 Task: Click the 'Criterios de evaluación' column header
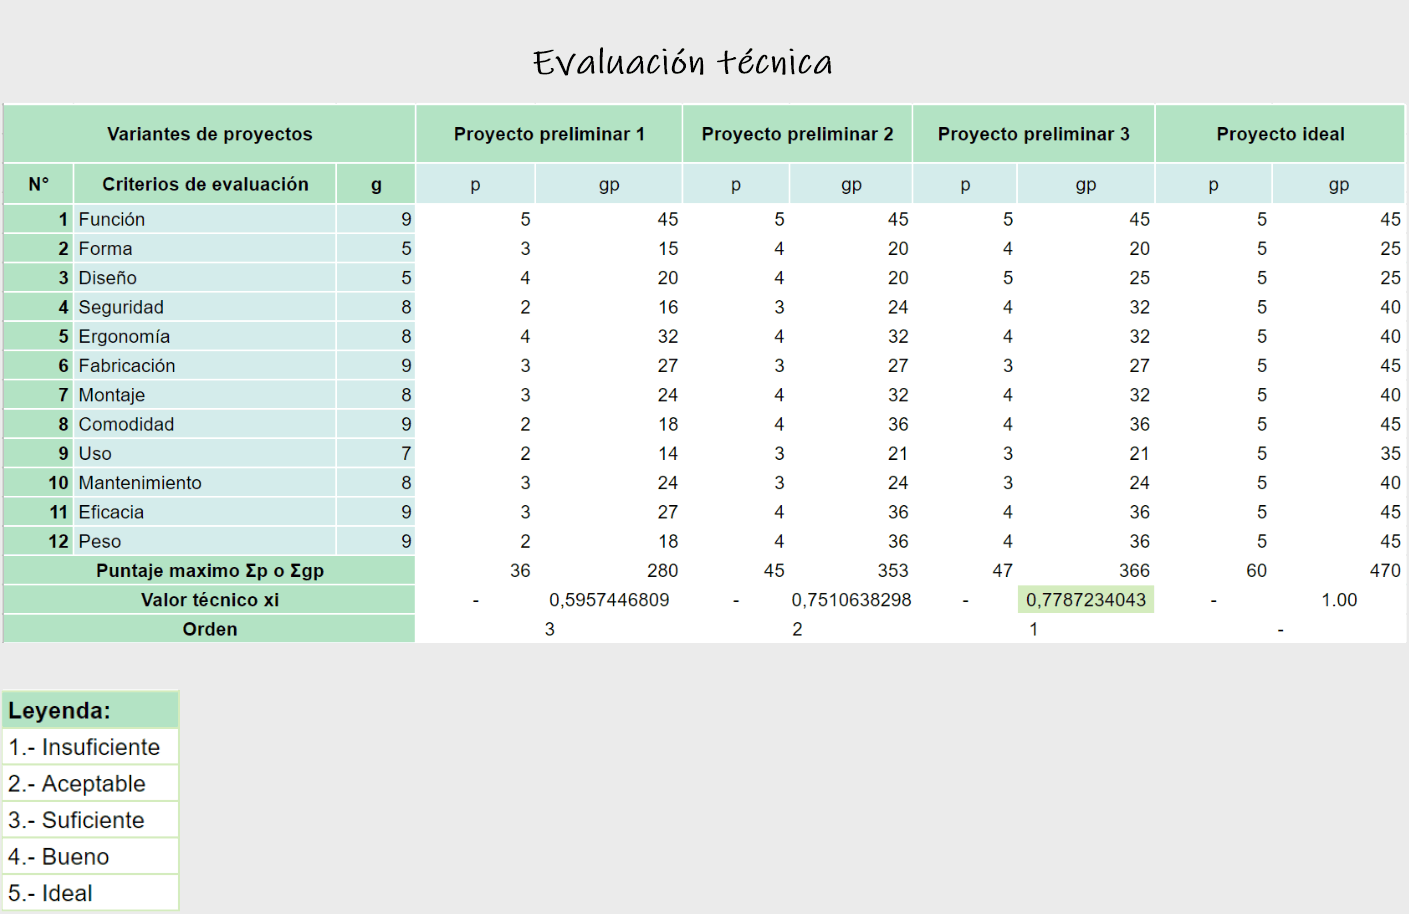(205, 184)
